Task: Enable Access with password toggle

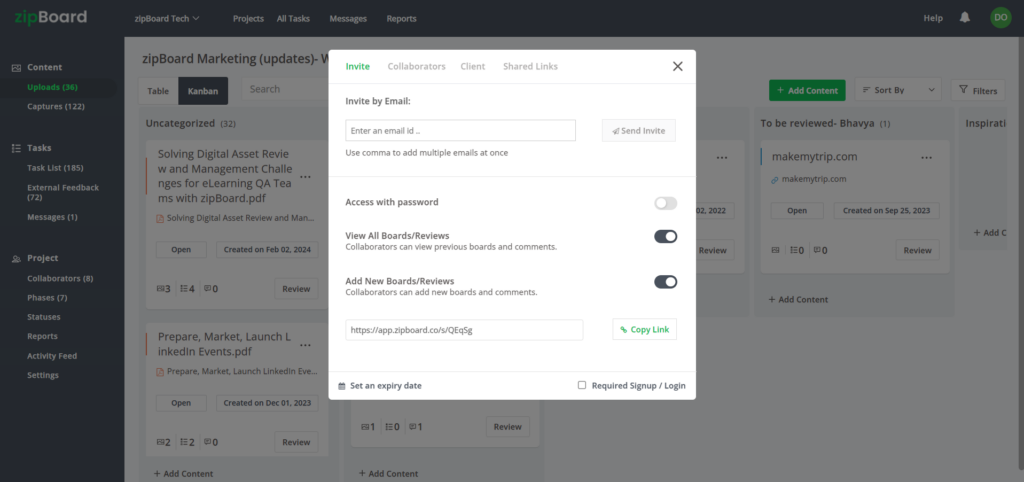Action: pos(665,203)
